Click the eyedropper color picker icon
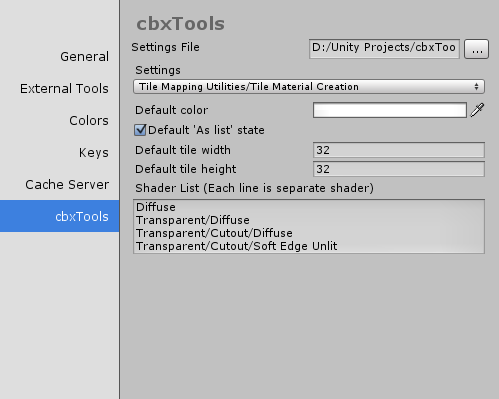The image size is (499, 399). click(477, 110)
